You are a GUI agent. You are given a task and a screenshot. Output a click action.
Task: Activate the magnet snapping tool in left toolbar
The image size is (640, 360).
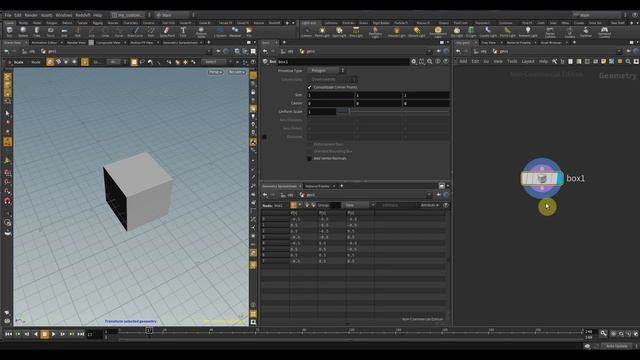coord(7,201)
